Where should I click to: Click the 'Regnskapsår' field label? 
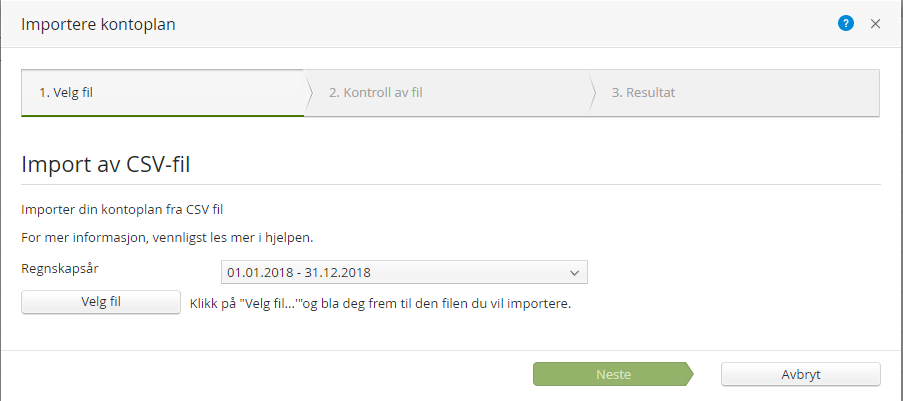pos(60,268)
